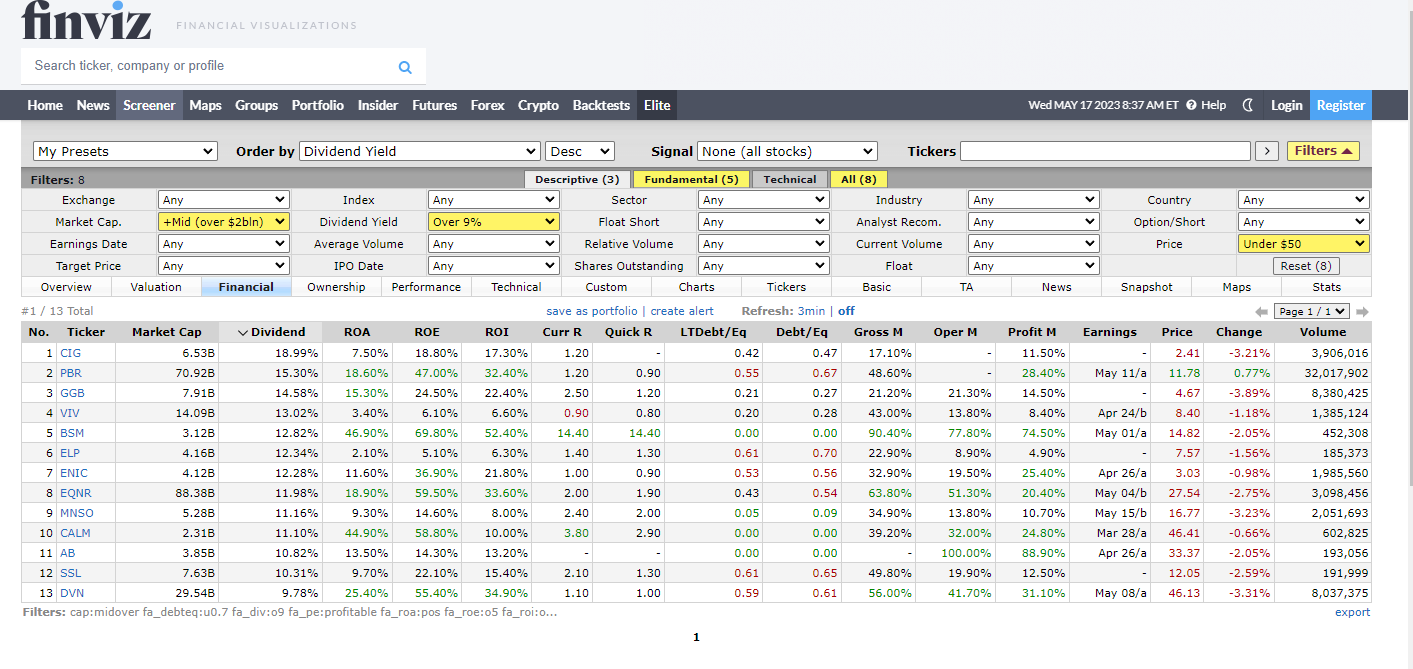Open Backtests in the navigation bar

point(601,105)
